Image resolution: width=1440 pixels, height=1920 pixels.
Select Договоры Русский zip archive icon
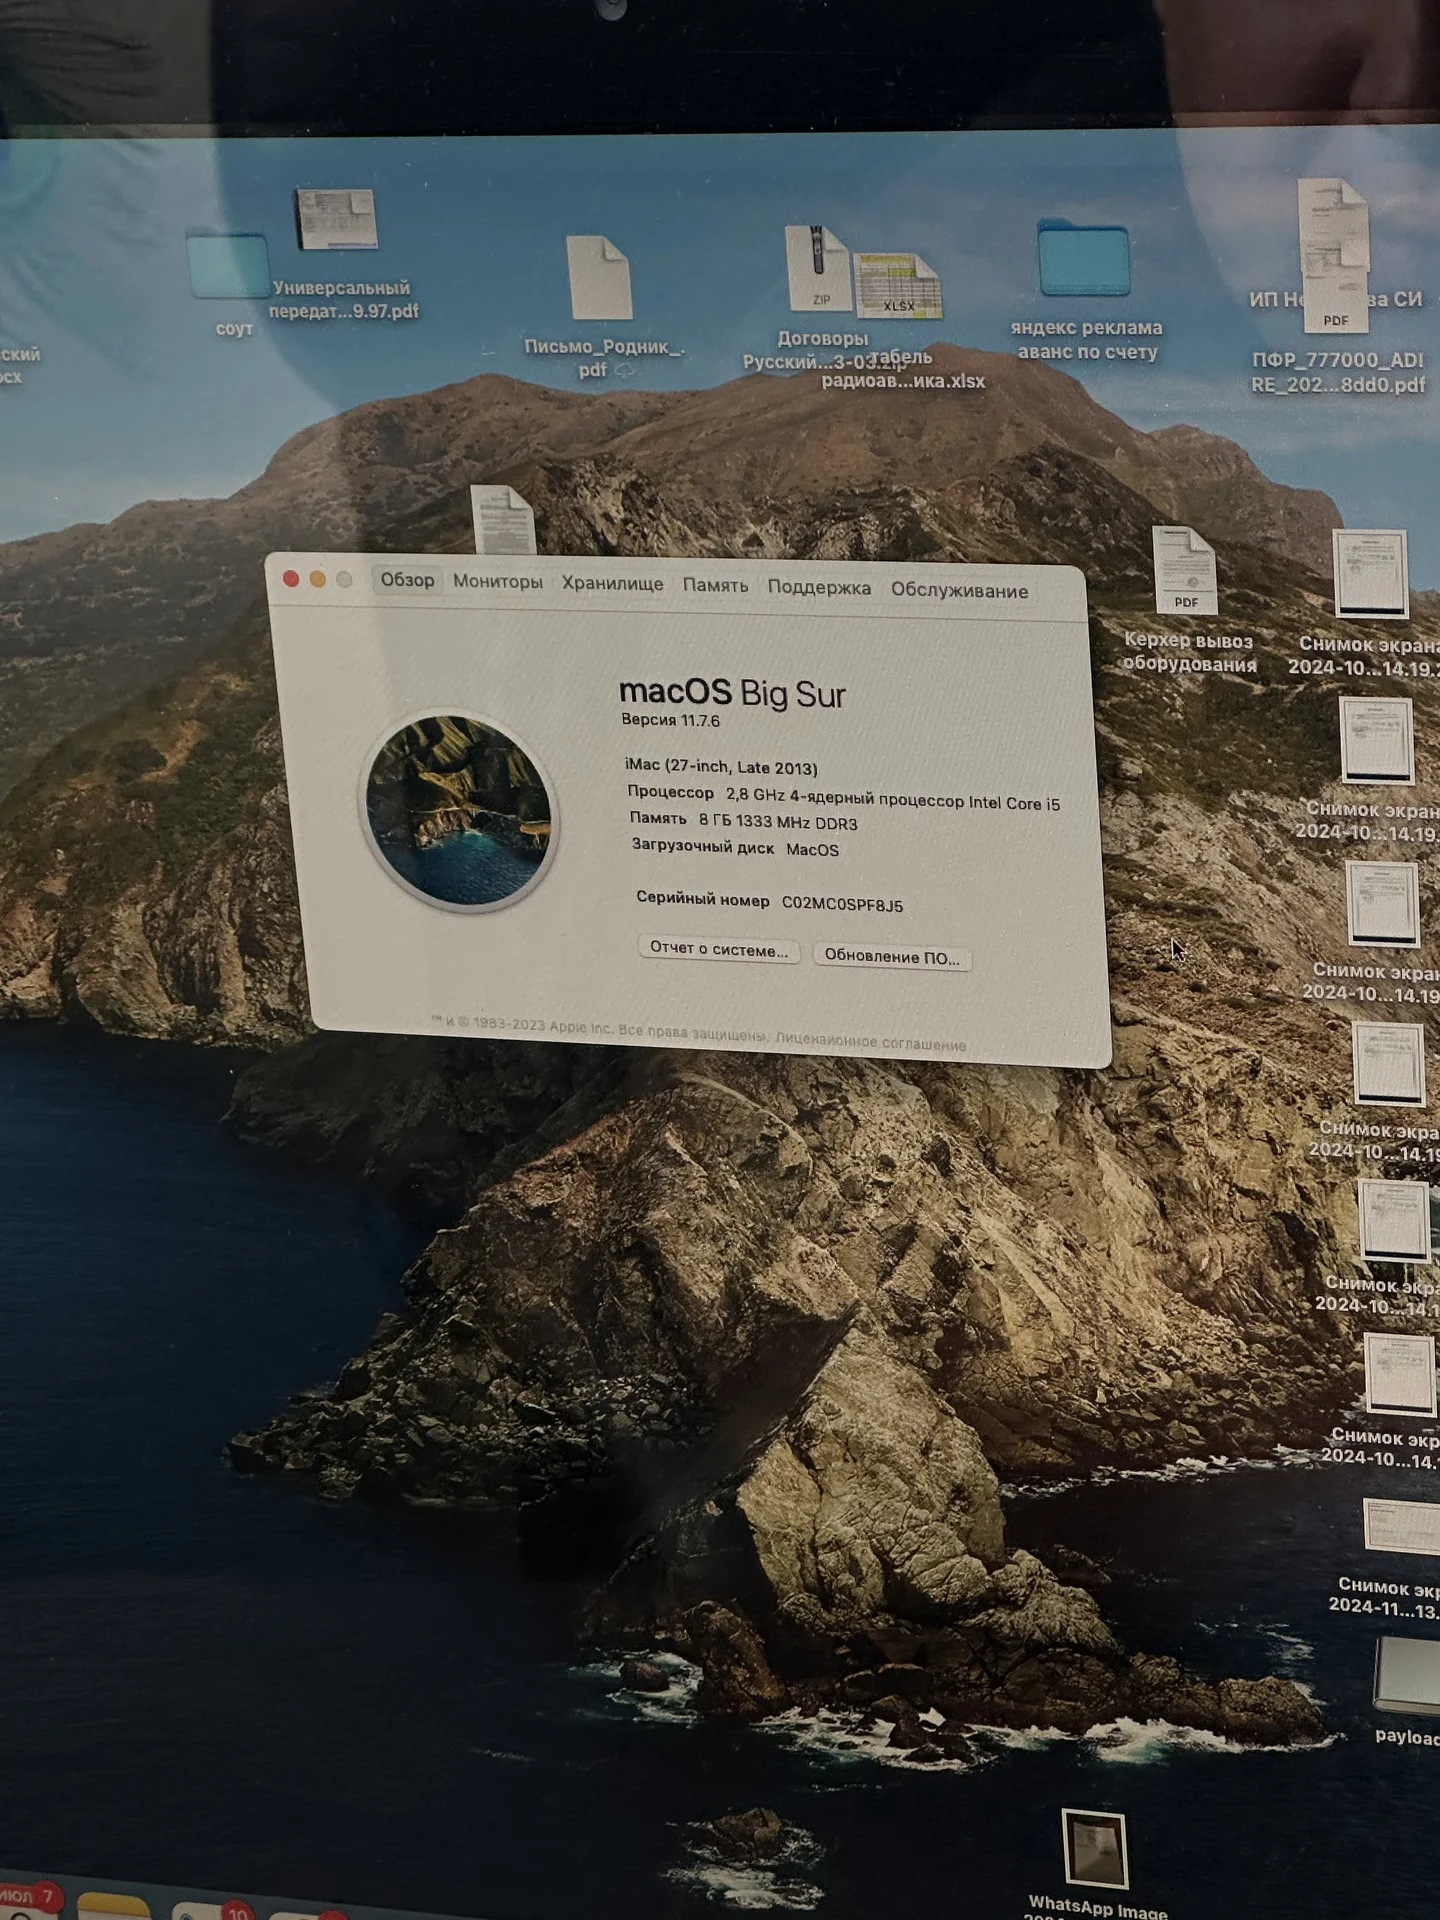(817, 268)
